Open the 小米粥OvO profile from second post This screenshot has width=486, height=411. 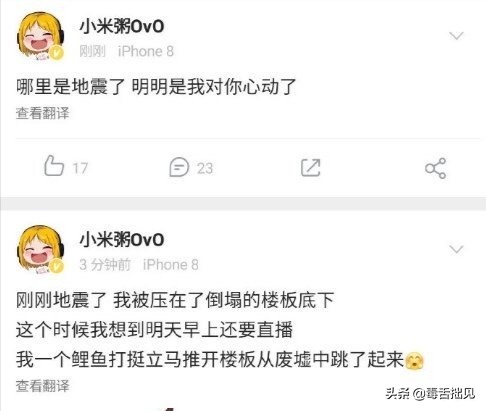[122, 240]
